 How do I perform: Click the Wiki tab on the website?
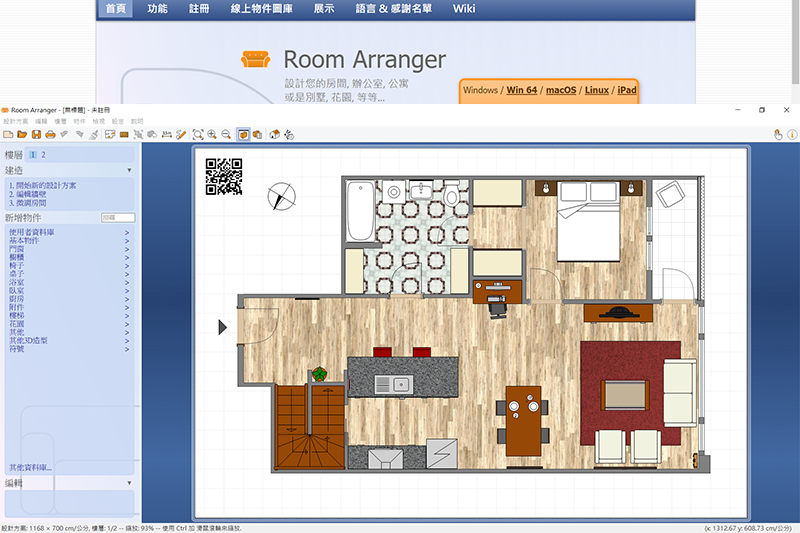pyautogui.click(x=464, y=9)
